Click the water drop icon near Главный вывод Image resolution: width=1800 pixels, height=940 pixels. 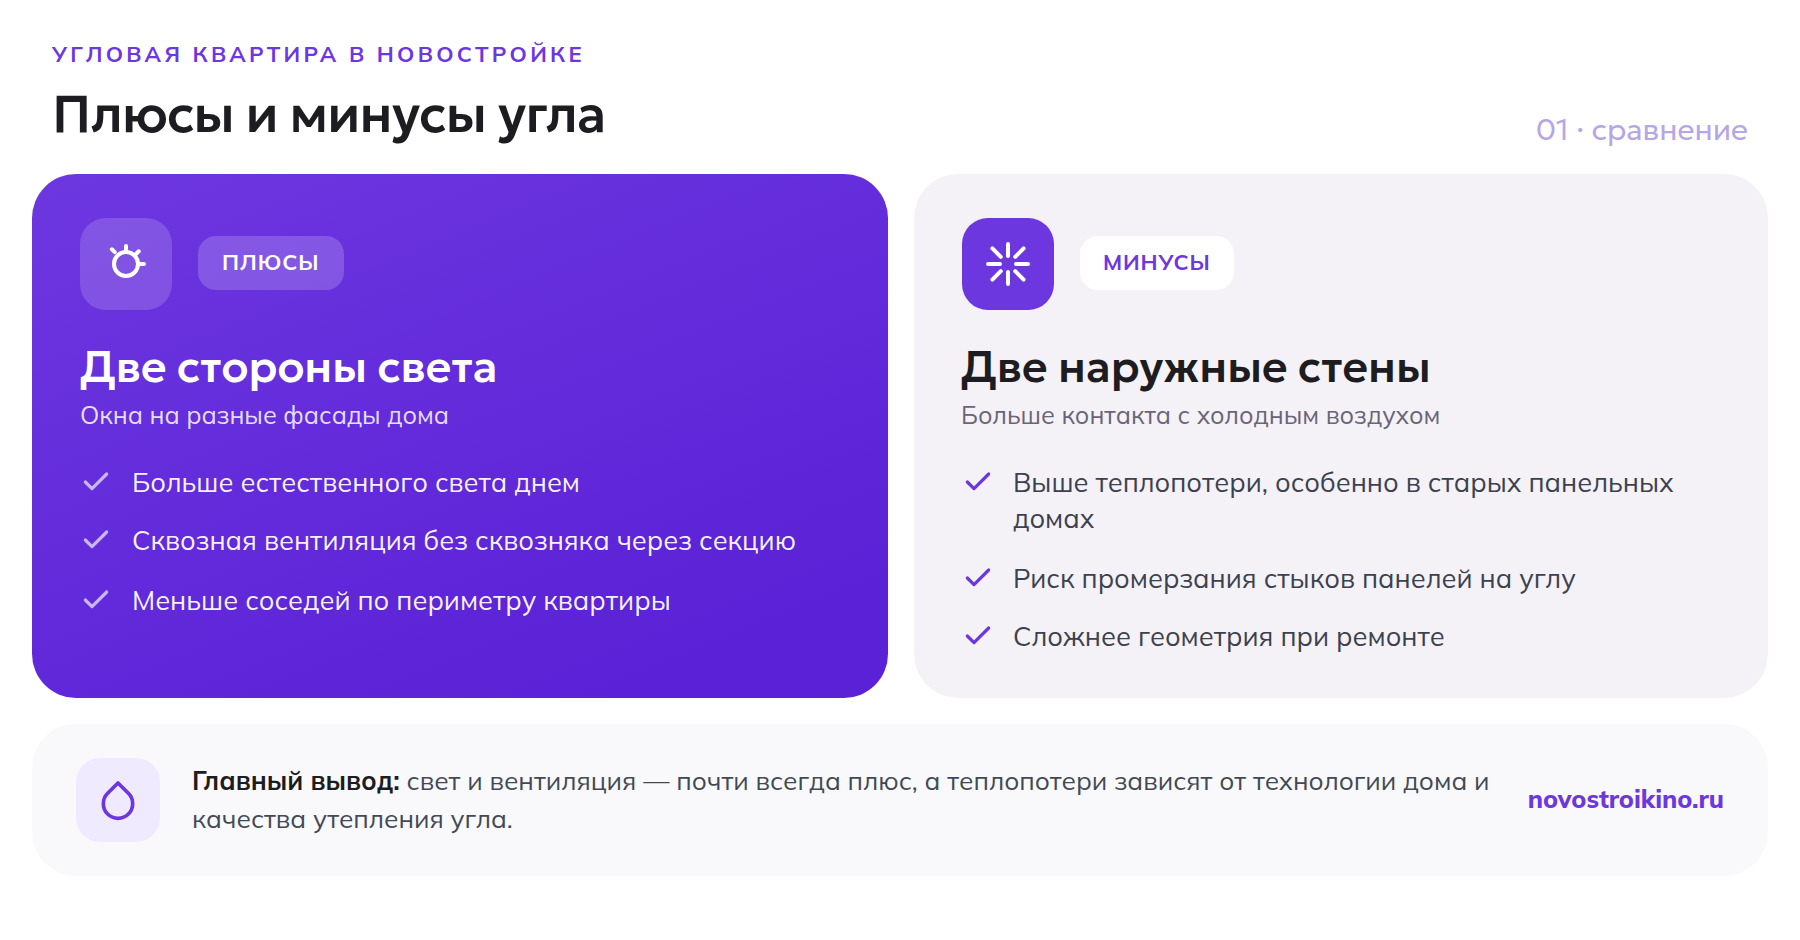click(118, 800)
